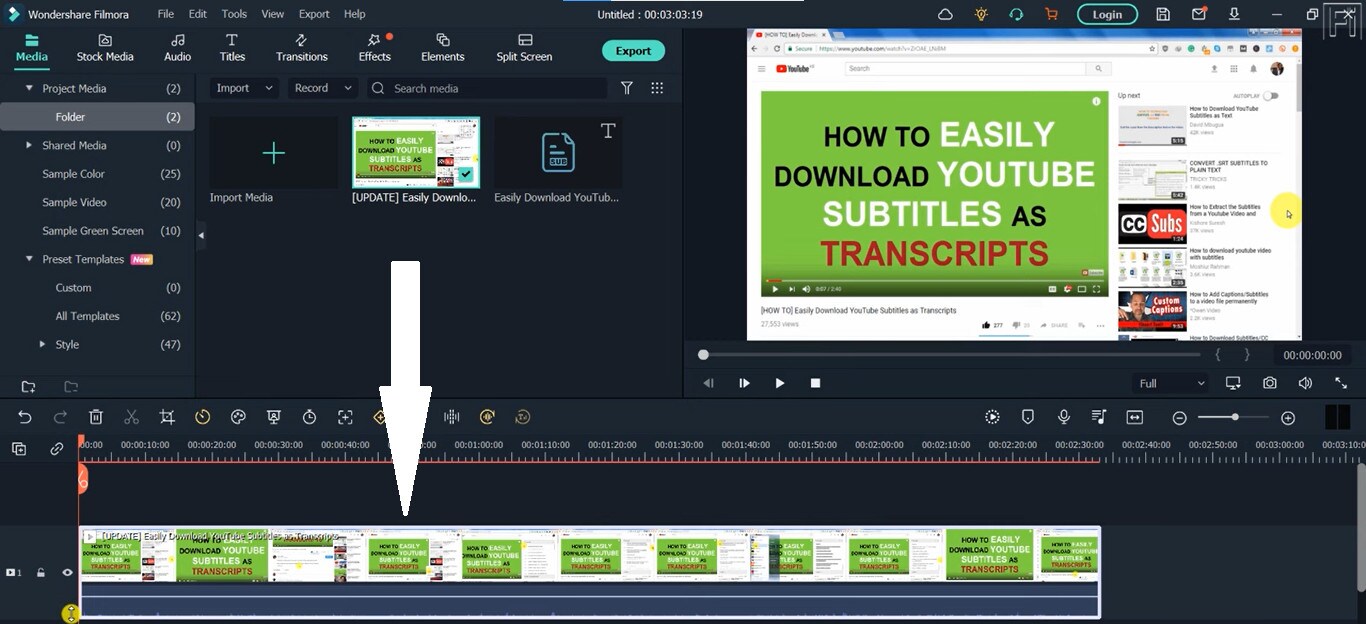Switch to the Effects tab
Image resolution: width=1366 pixels, height=624 pixels.
click(x=375, y=47)
